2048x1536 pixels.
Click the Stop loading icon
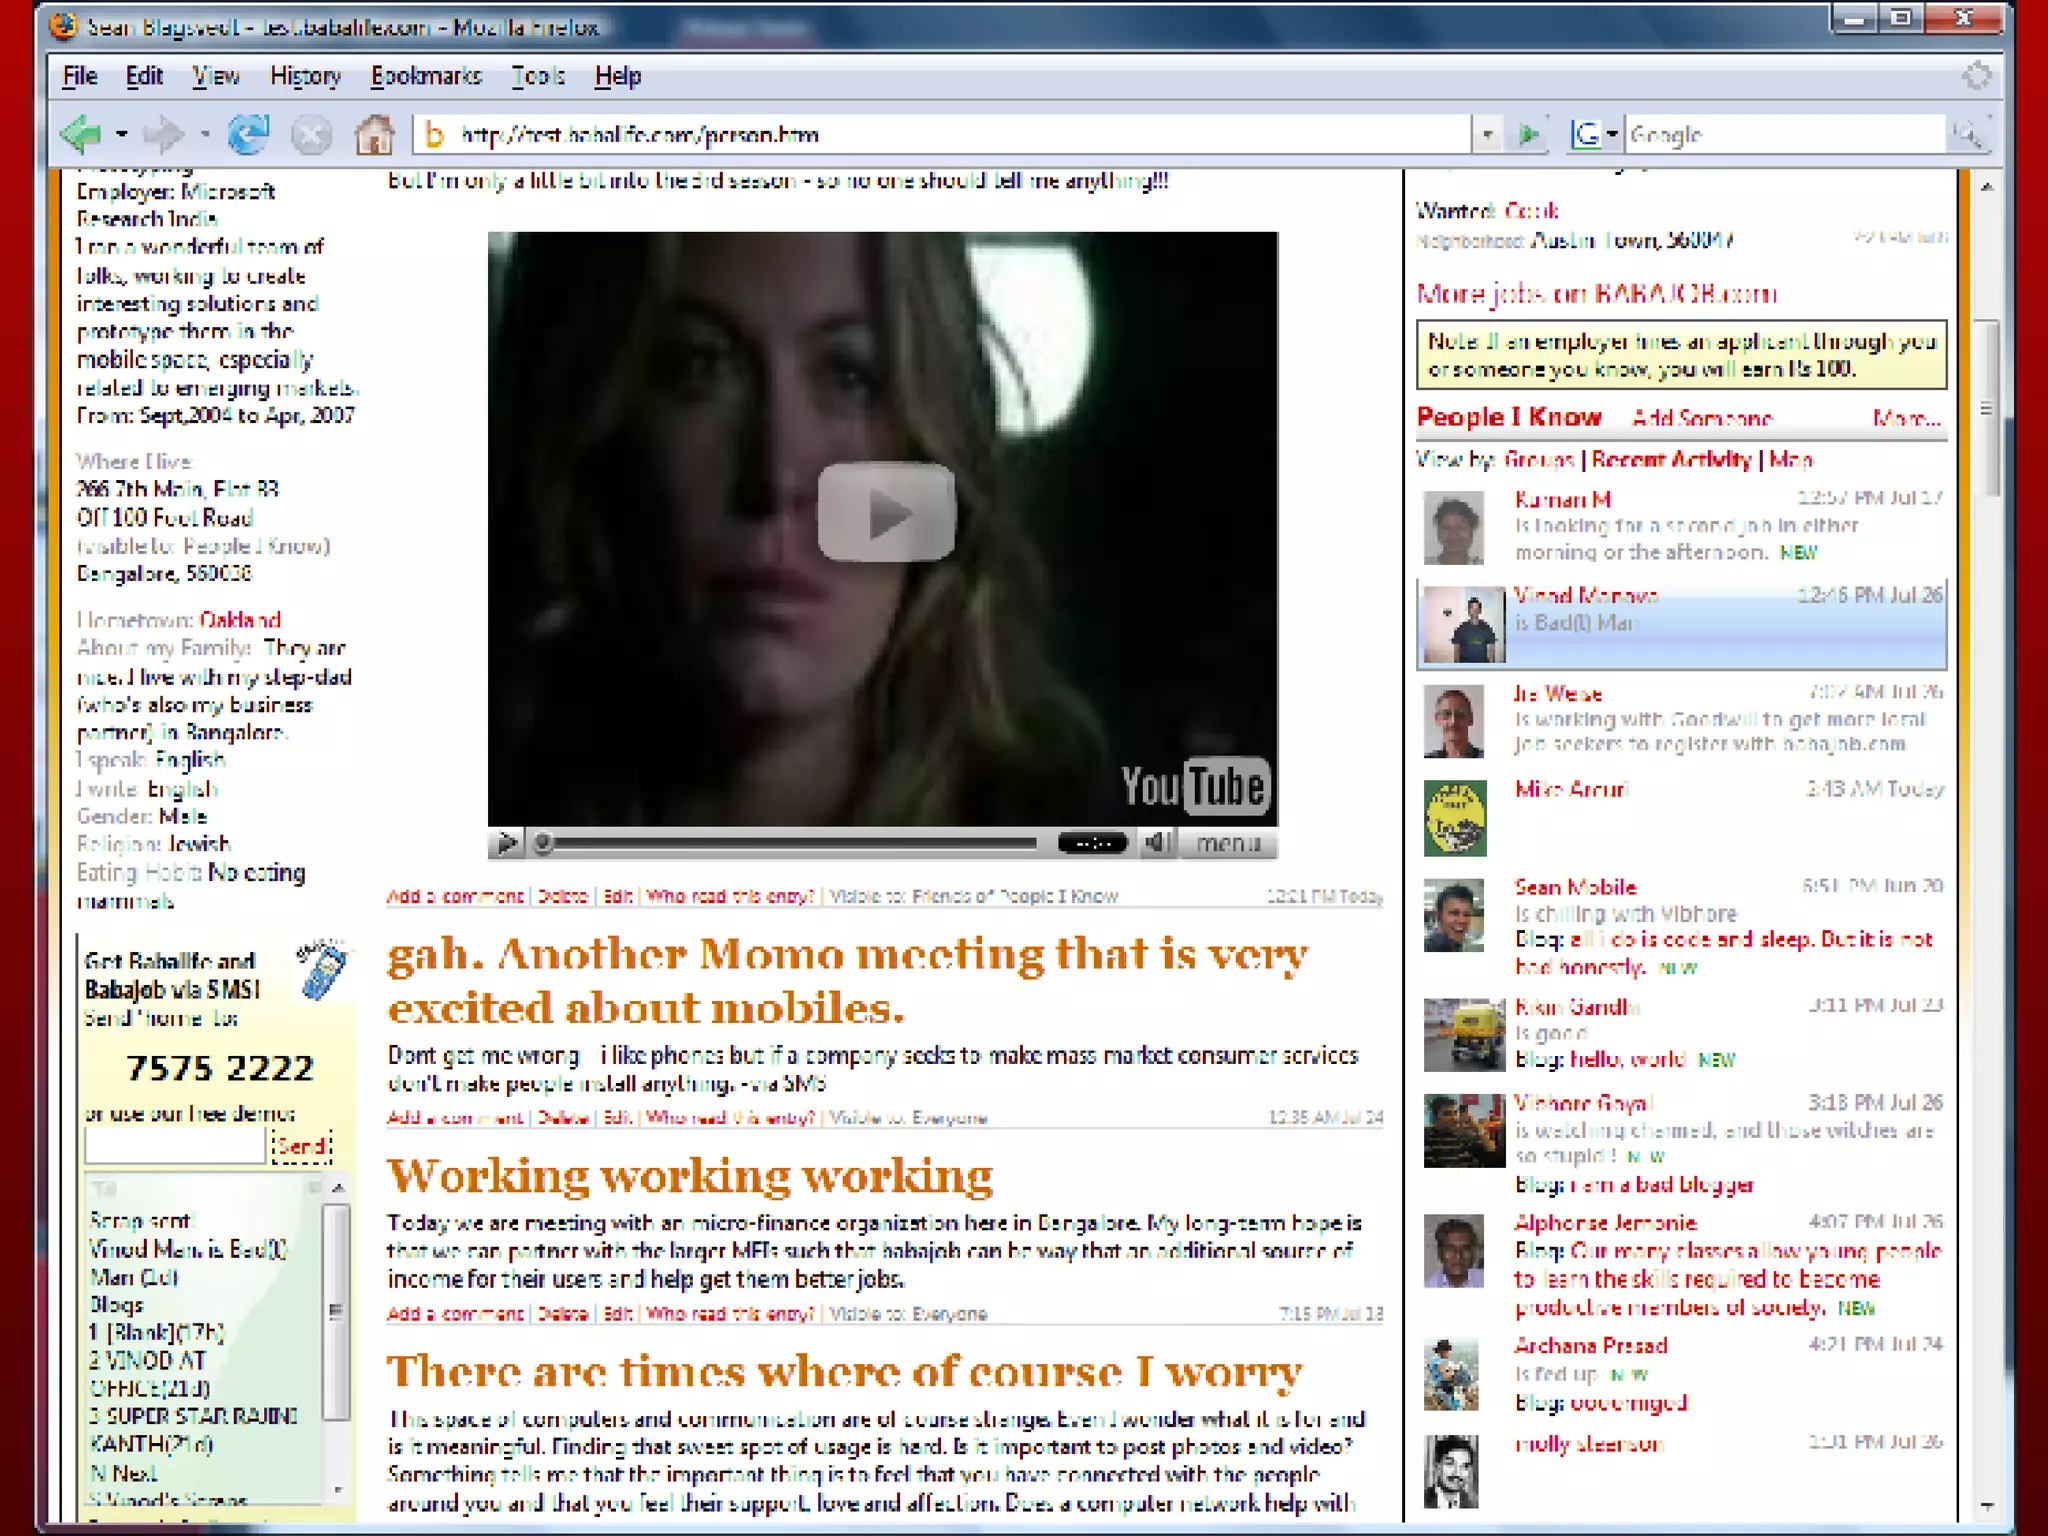pyautogui.click(x=311, y=134)
